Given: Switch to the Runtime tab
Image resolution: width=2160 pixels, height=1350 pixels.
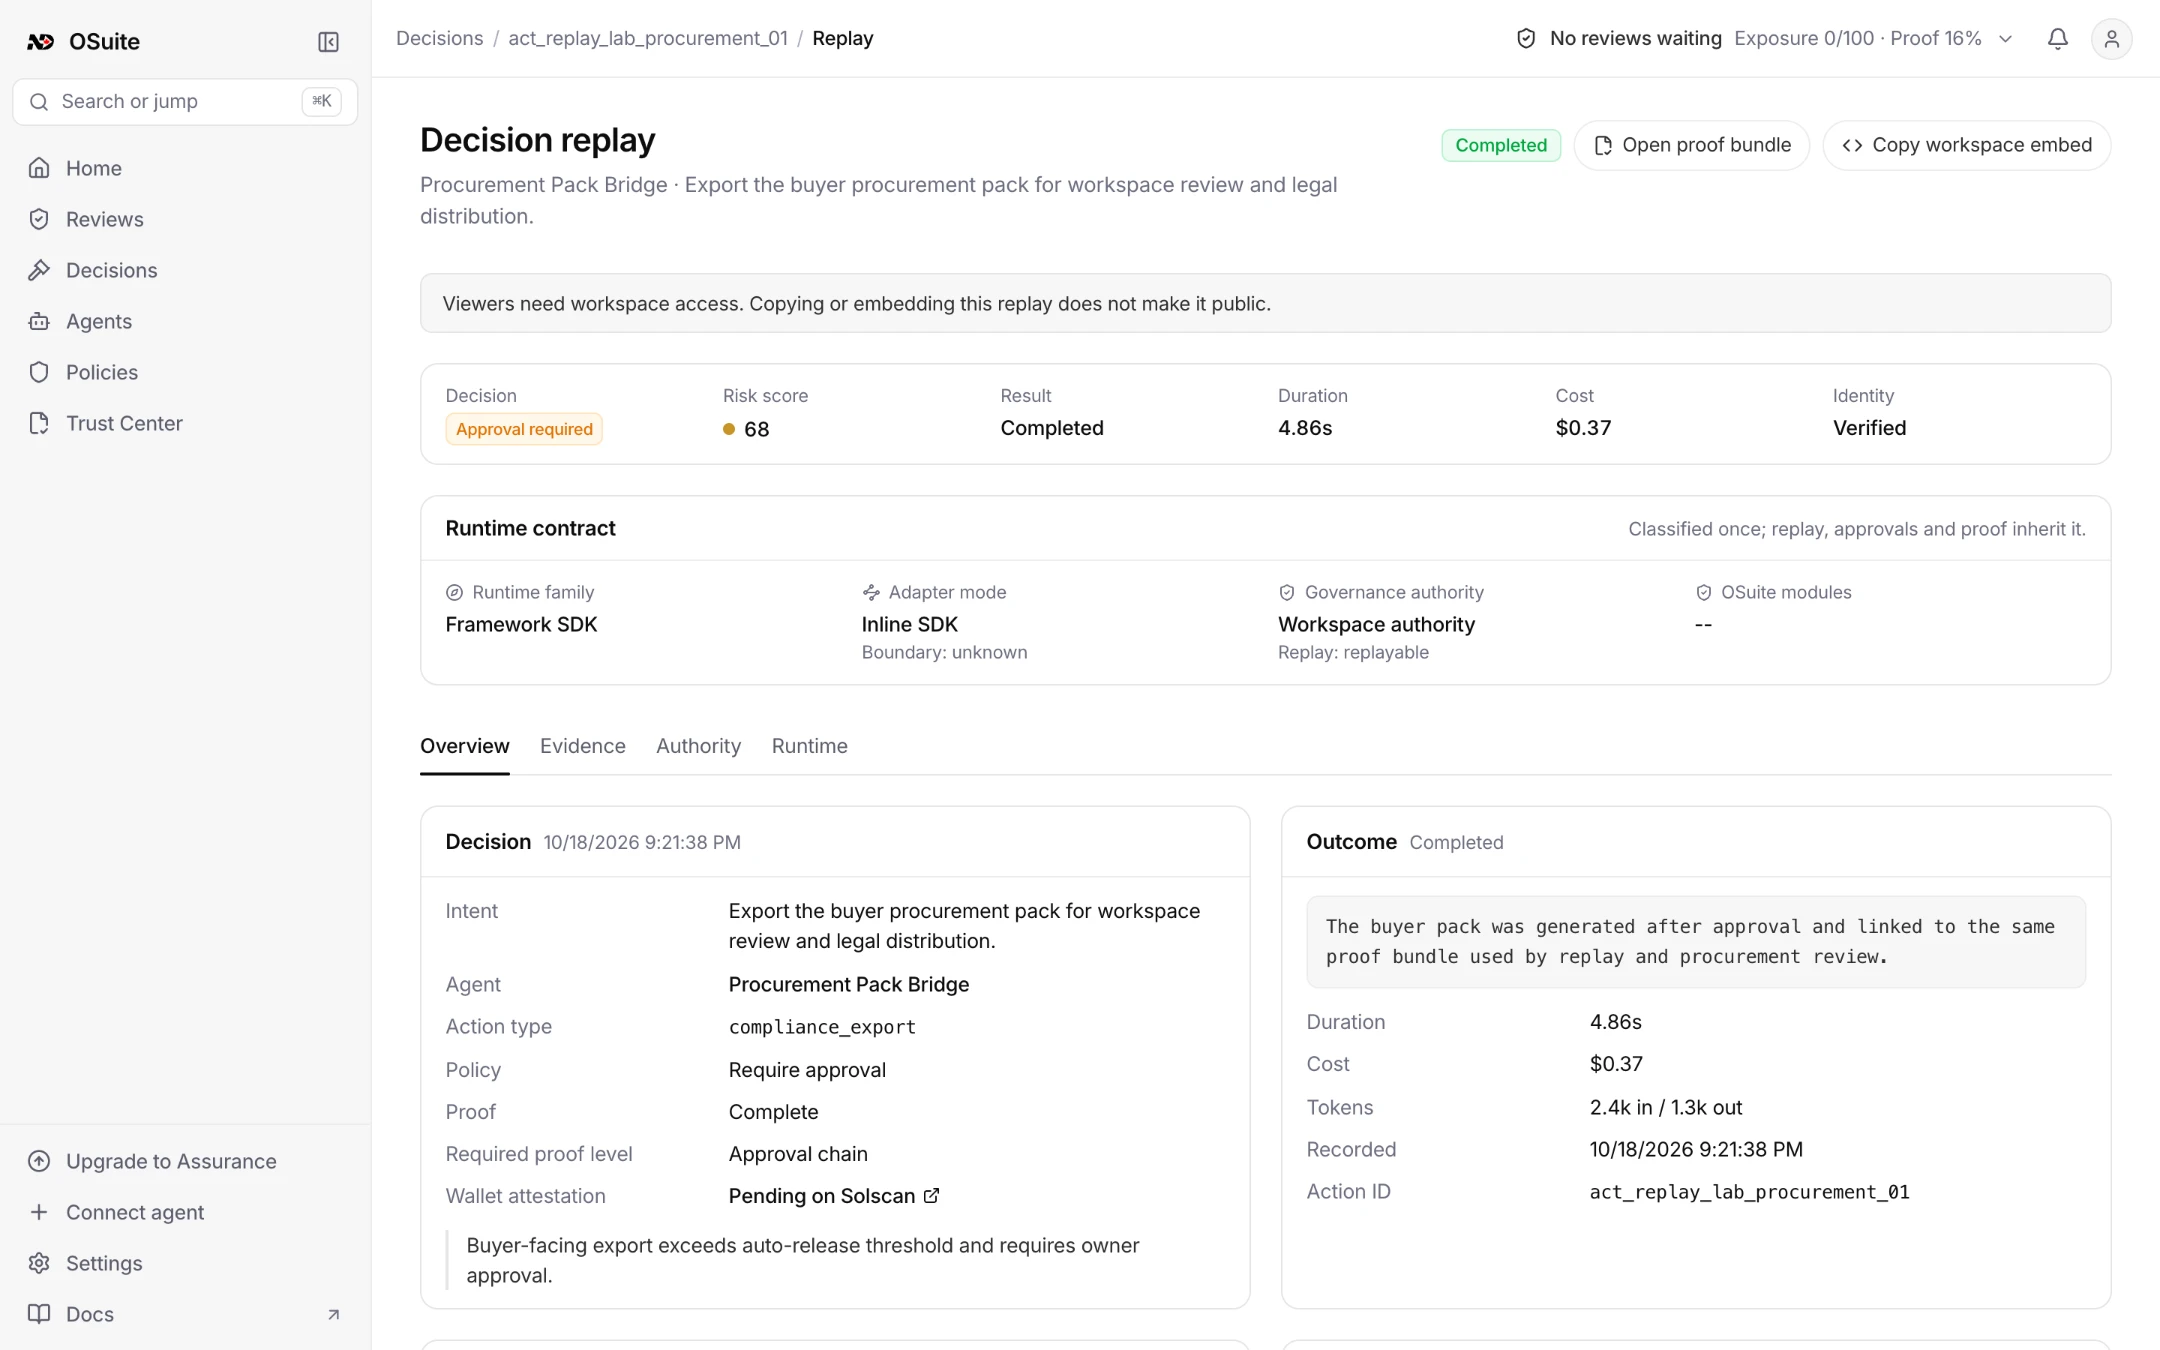Looking at the screenshot, I should click(810, 746).
